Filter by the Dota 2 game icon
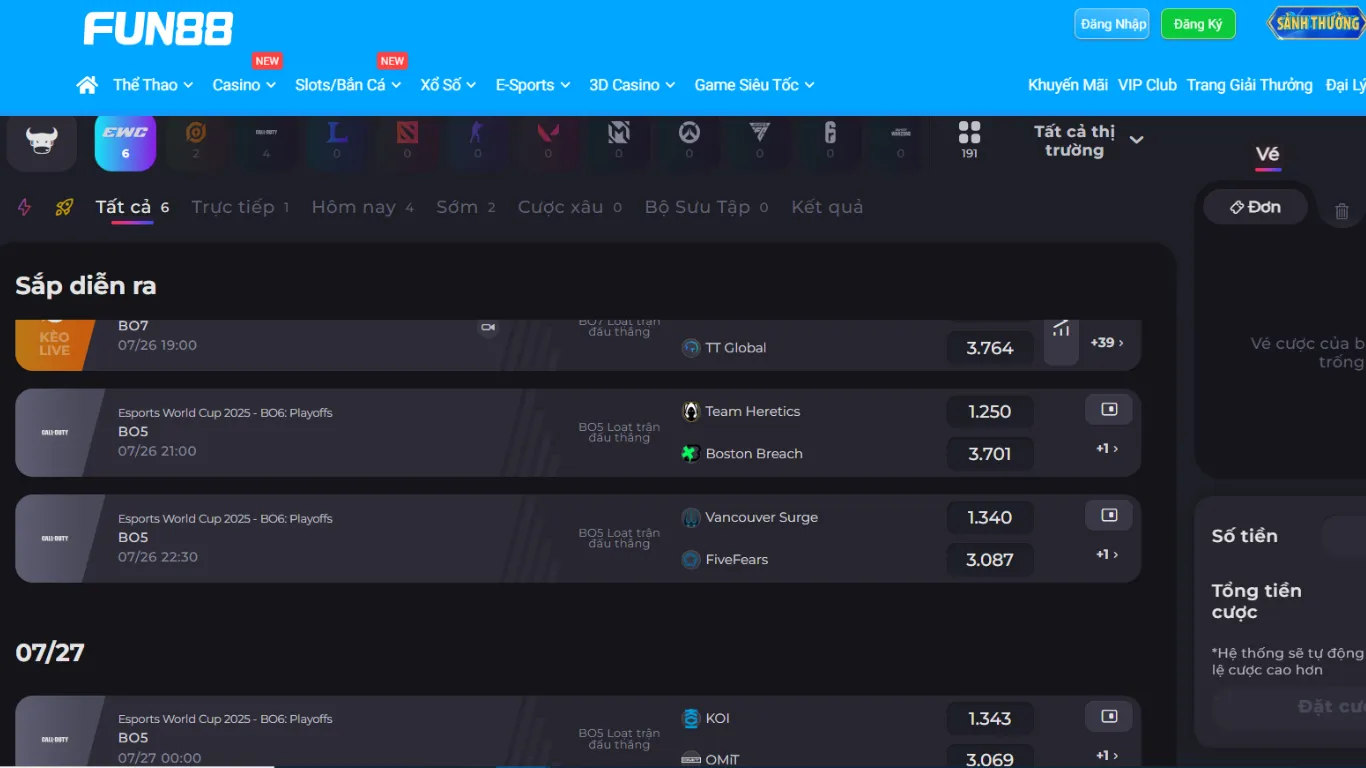This screenshot has height=768, width=1366. coord(407,141)
